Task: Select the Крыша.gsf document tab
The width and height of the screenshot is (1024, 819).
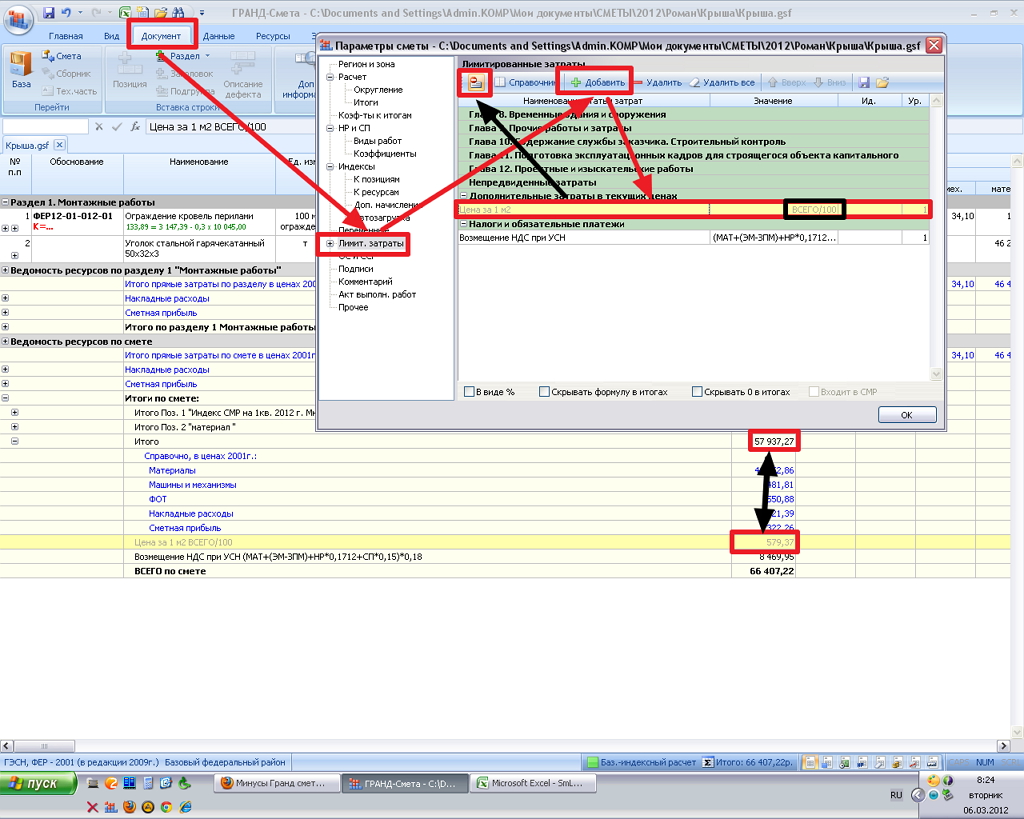Action: 27,145
